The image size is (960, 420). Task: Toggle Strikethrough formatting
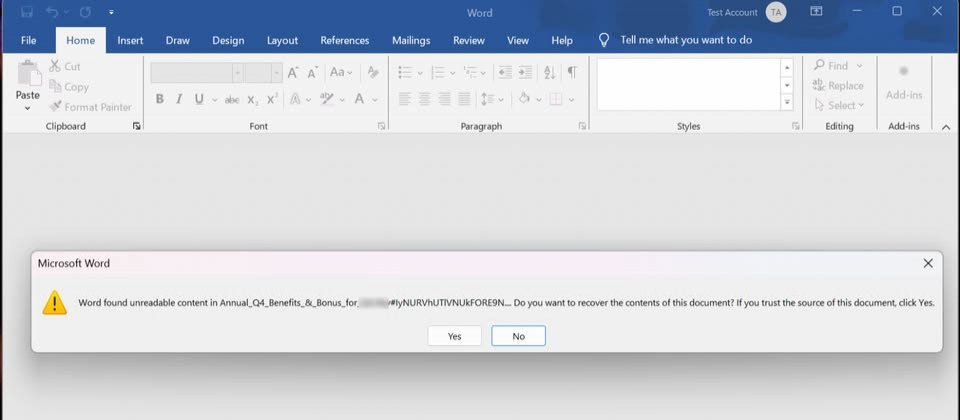tap(232, 99)
